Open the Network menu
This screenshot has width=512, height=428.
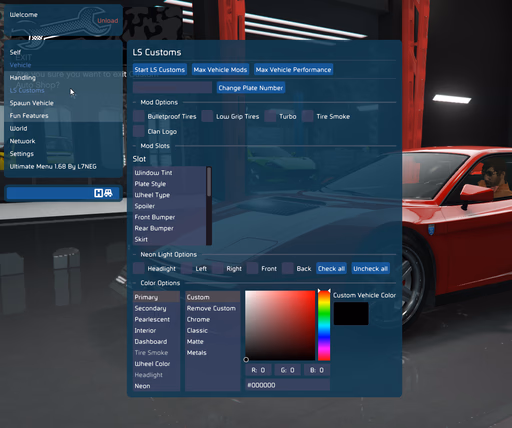[22, 141]
